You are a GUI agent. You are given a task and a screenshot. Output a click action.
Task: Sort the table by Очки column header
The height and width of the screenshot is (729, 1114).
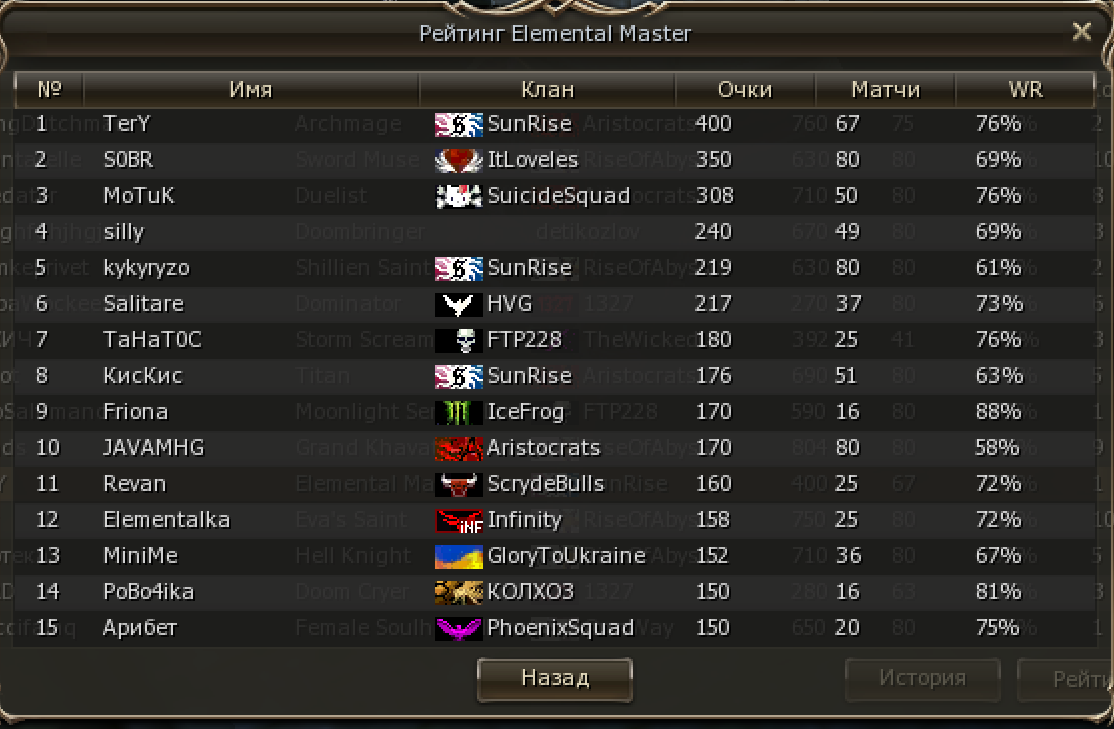tap(745, 90)
